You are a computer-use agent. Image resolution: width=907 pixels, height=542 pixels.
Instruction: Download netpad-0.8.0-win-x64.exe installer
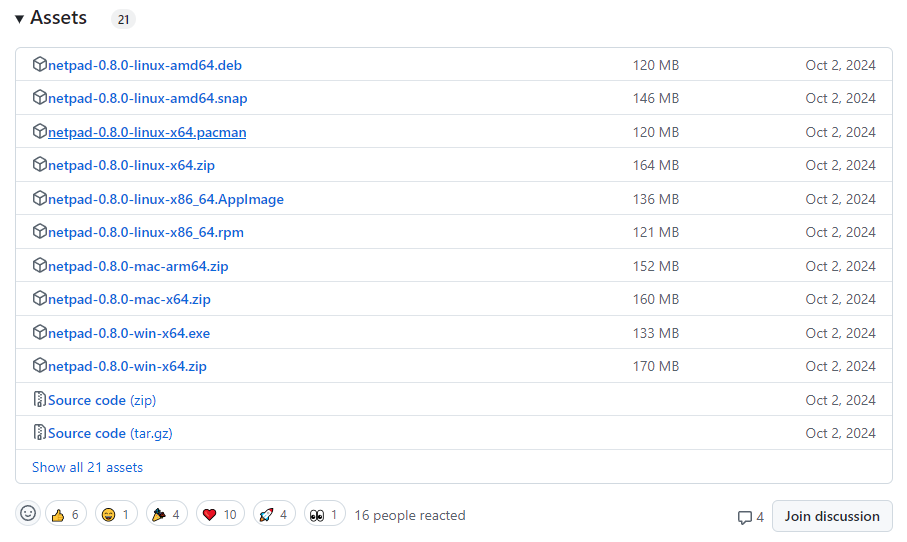(x=129, y=334)
